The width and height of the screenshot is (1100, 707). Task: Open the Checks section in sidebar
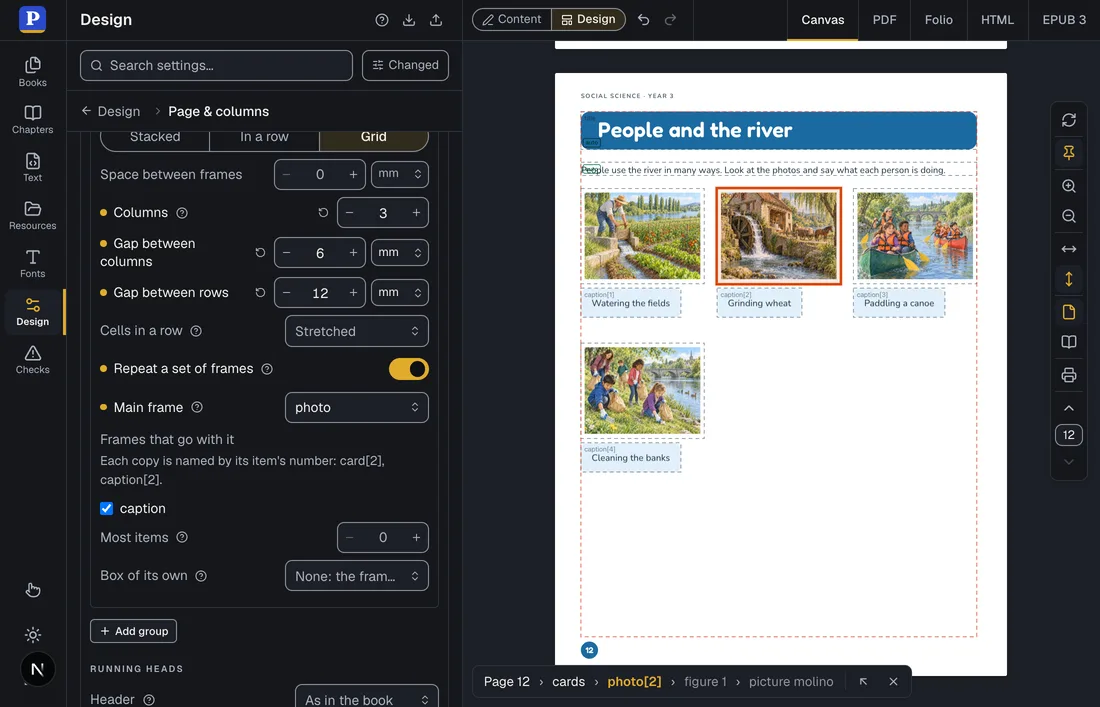click(32, 360)
